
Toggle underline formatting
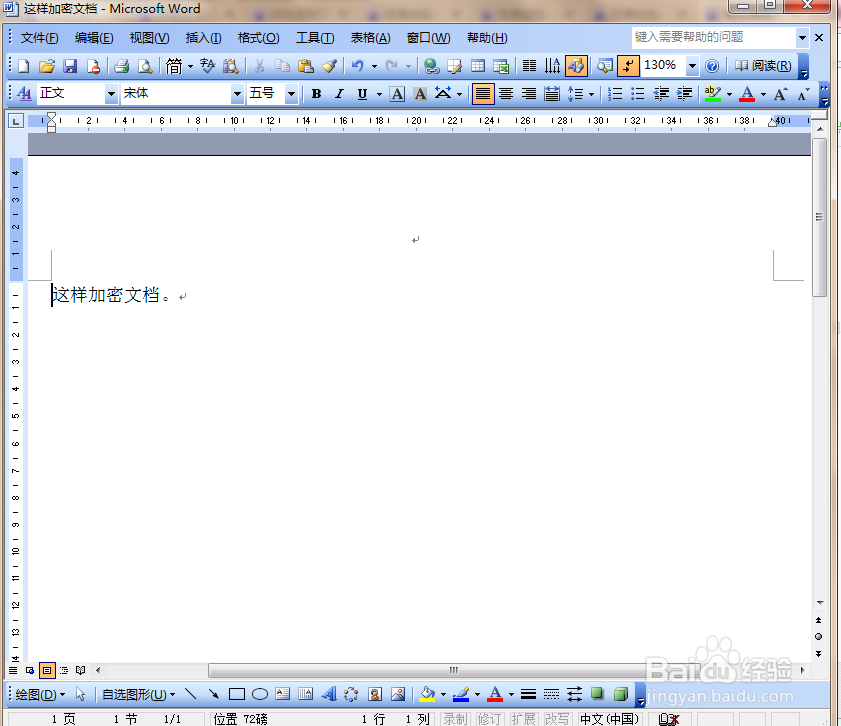click(361, 93)
